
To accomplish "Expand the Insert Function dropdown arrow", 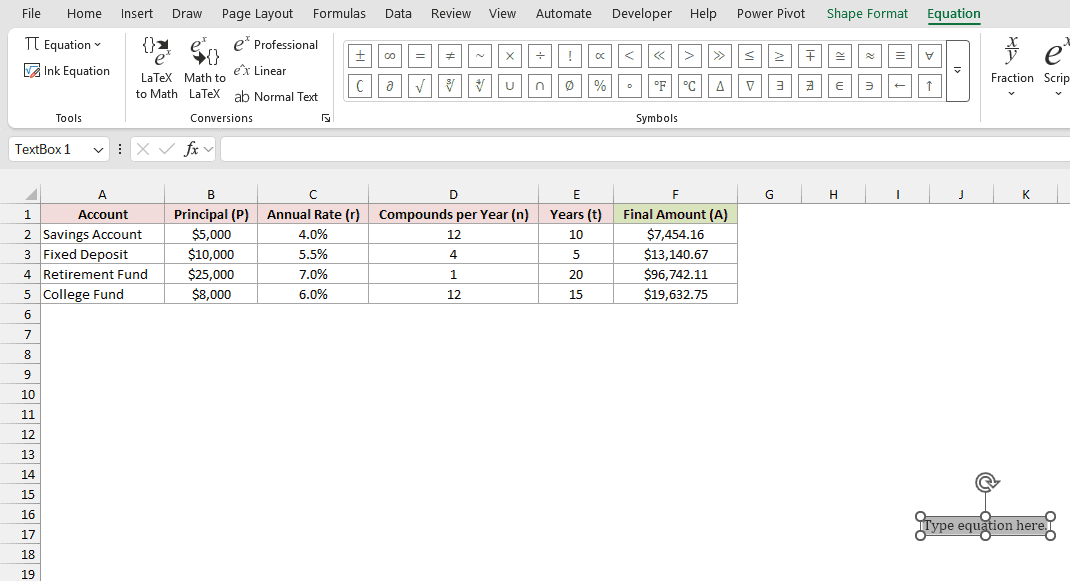I will pos(208,149).
